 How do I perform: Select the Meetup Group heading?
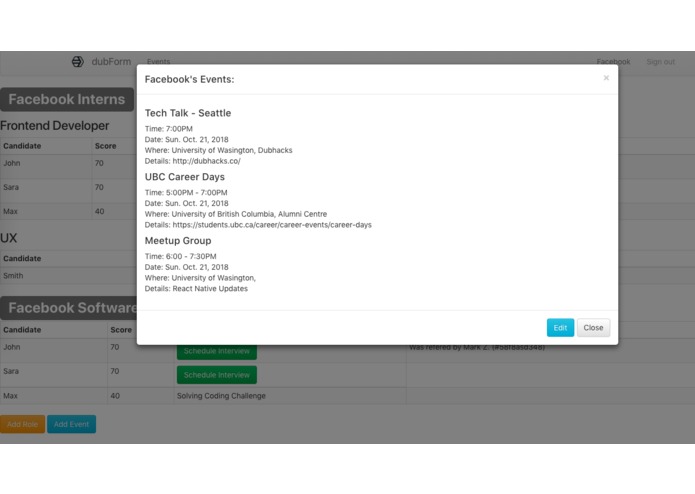click(x=178, y=241)
